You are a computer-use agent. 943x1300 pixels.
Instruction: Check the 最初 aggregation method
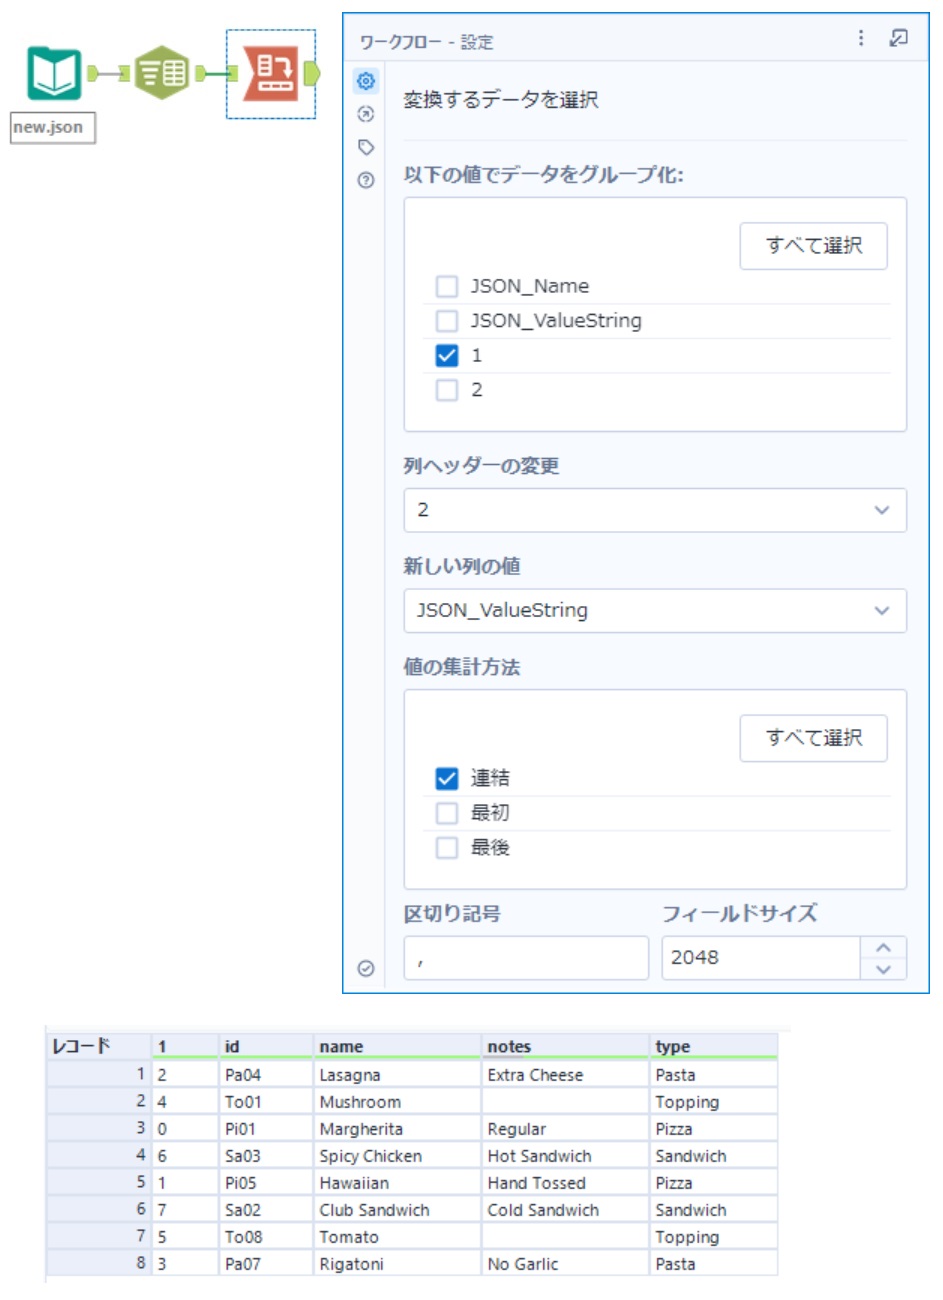click(447, 813)
